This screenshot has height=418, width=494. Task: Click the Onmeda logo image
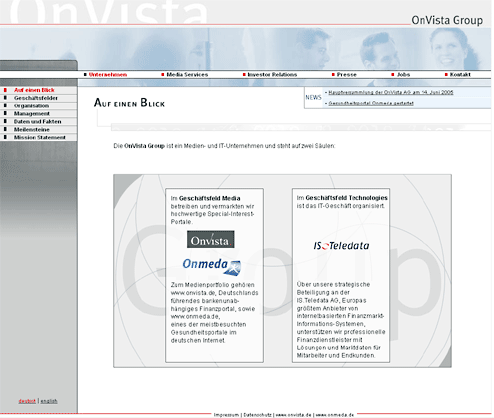(212, 266)
